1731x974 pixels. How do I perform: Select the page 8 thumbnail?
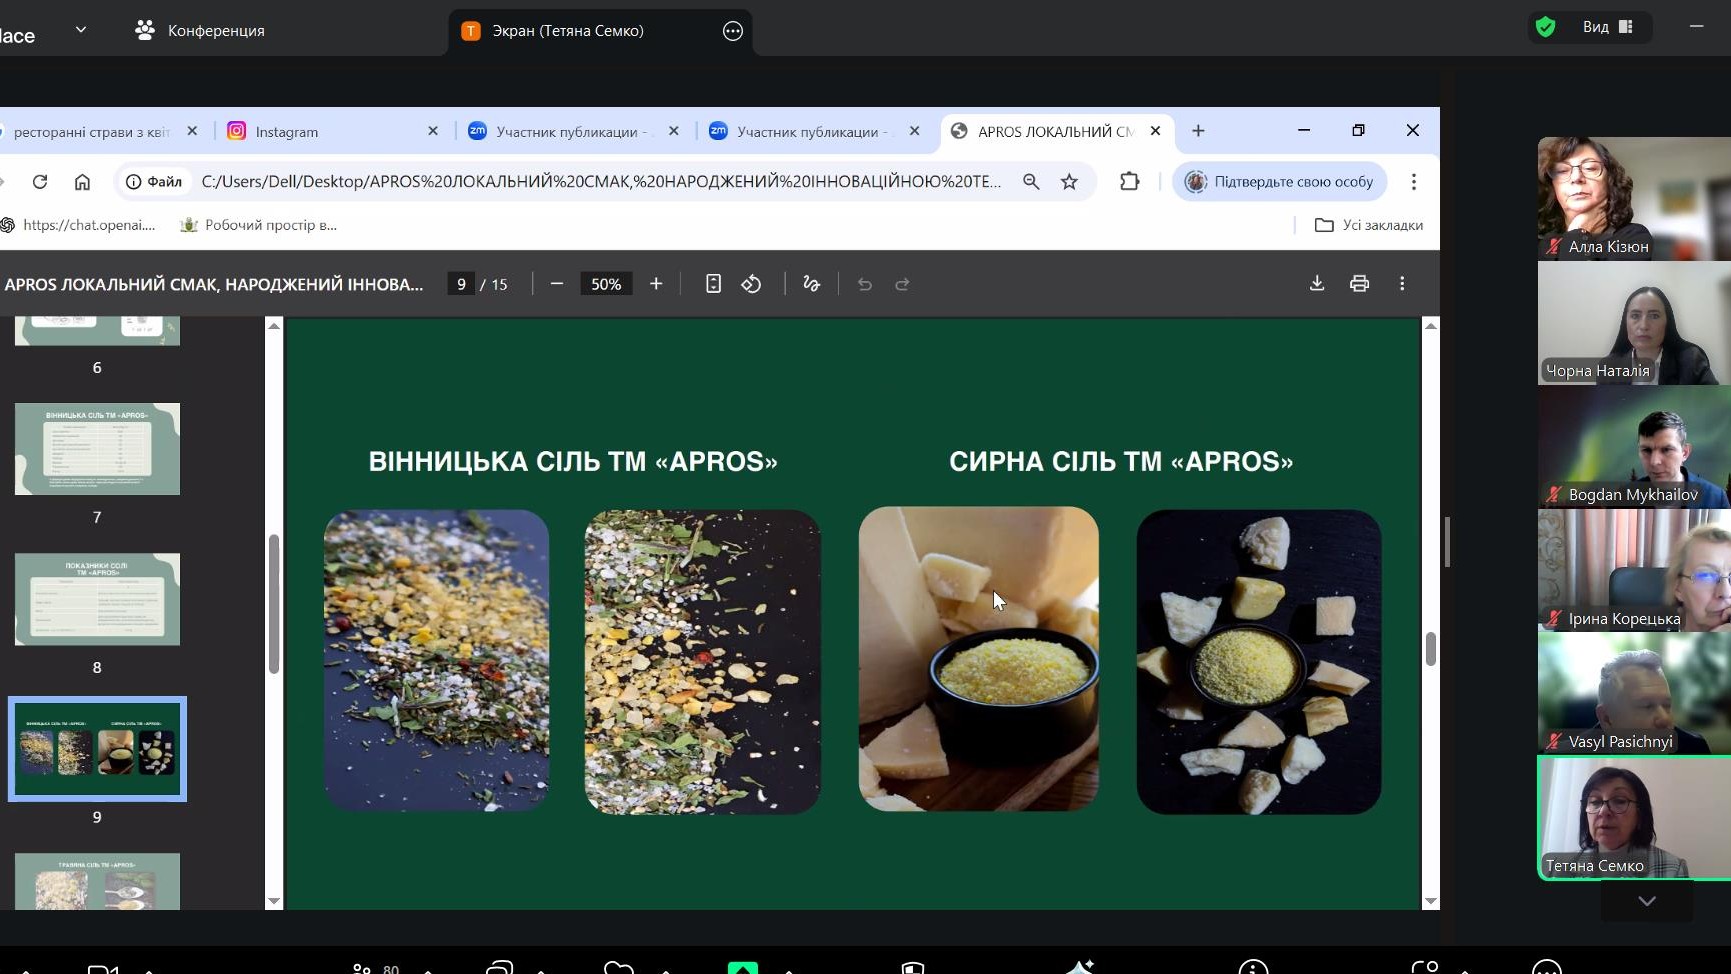coord(97,599)
